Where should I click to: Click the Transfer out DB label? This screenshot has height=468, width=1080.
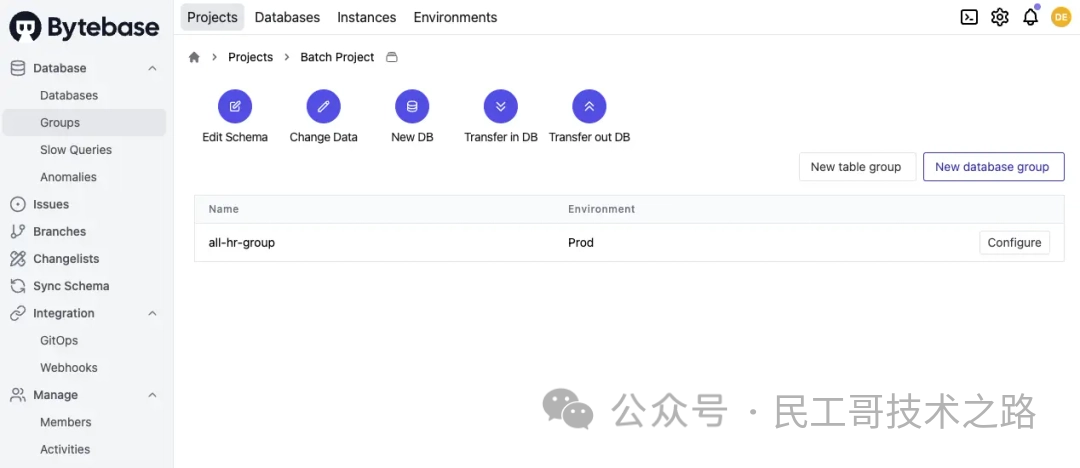pyautogui.click(x=590, y=137)
